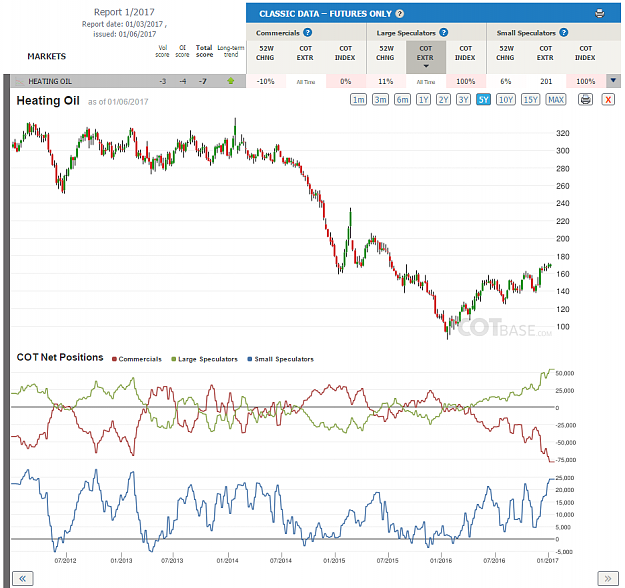Set chart range to 10Y
Screen dimensions: 625x588
pos(506,99)
